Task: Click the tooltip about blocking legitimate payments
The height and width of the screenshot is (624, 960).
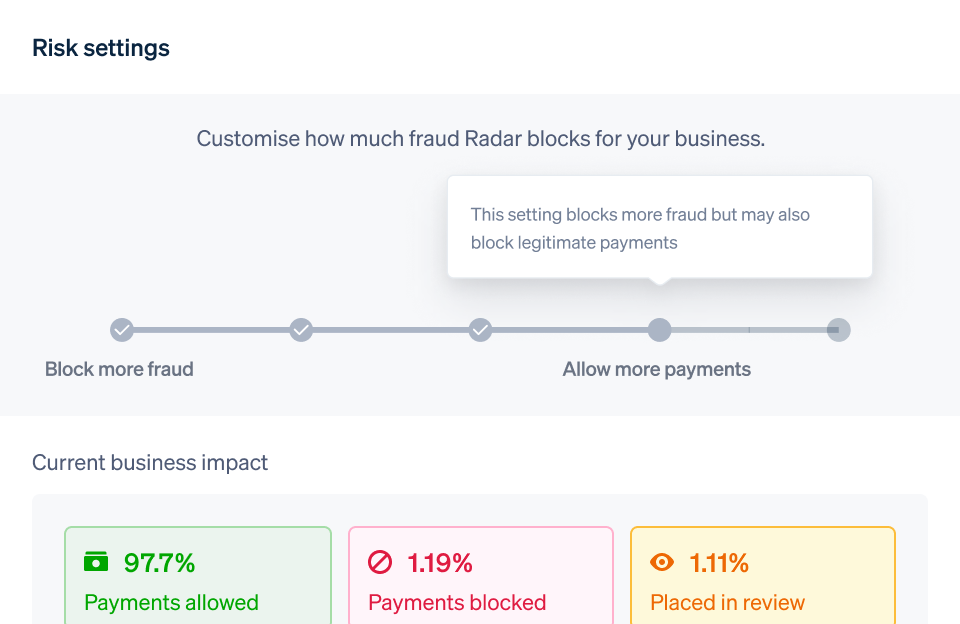Action: (659, 228)
